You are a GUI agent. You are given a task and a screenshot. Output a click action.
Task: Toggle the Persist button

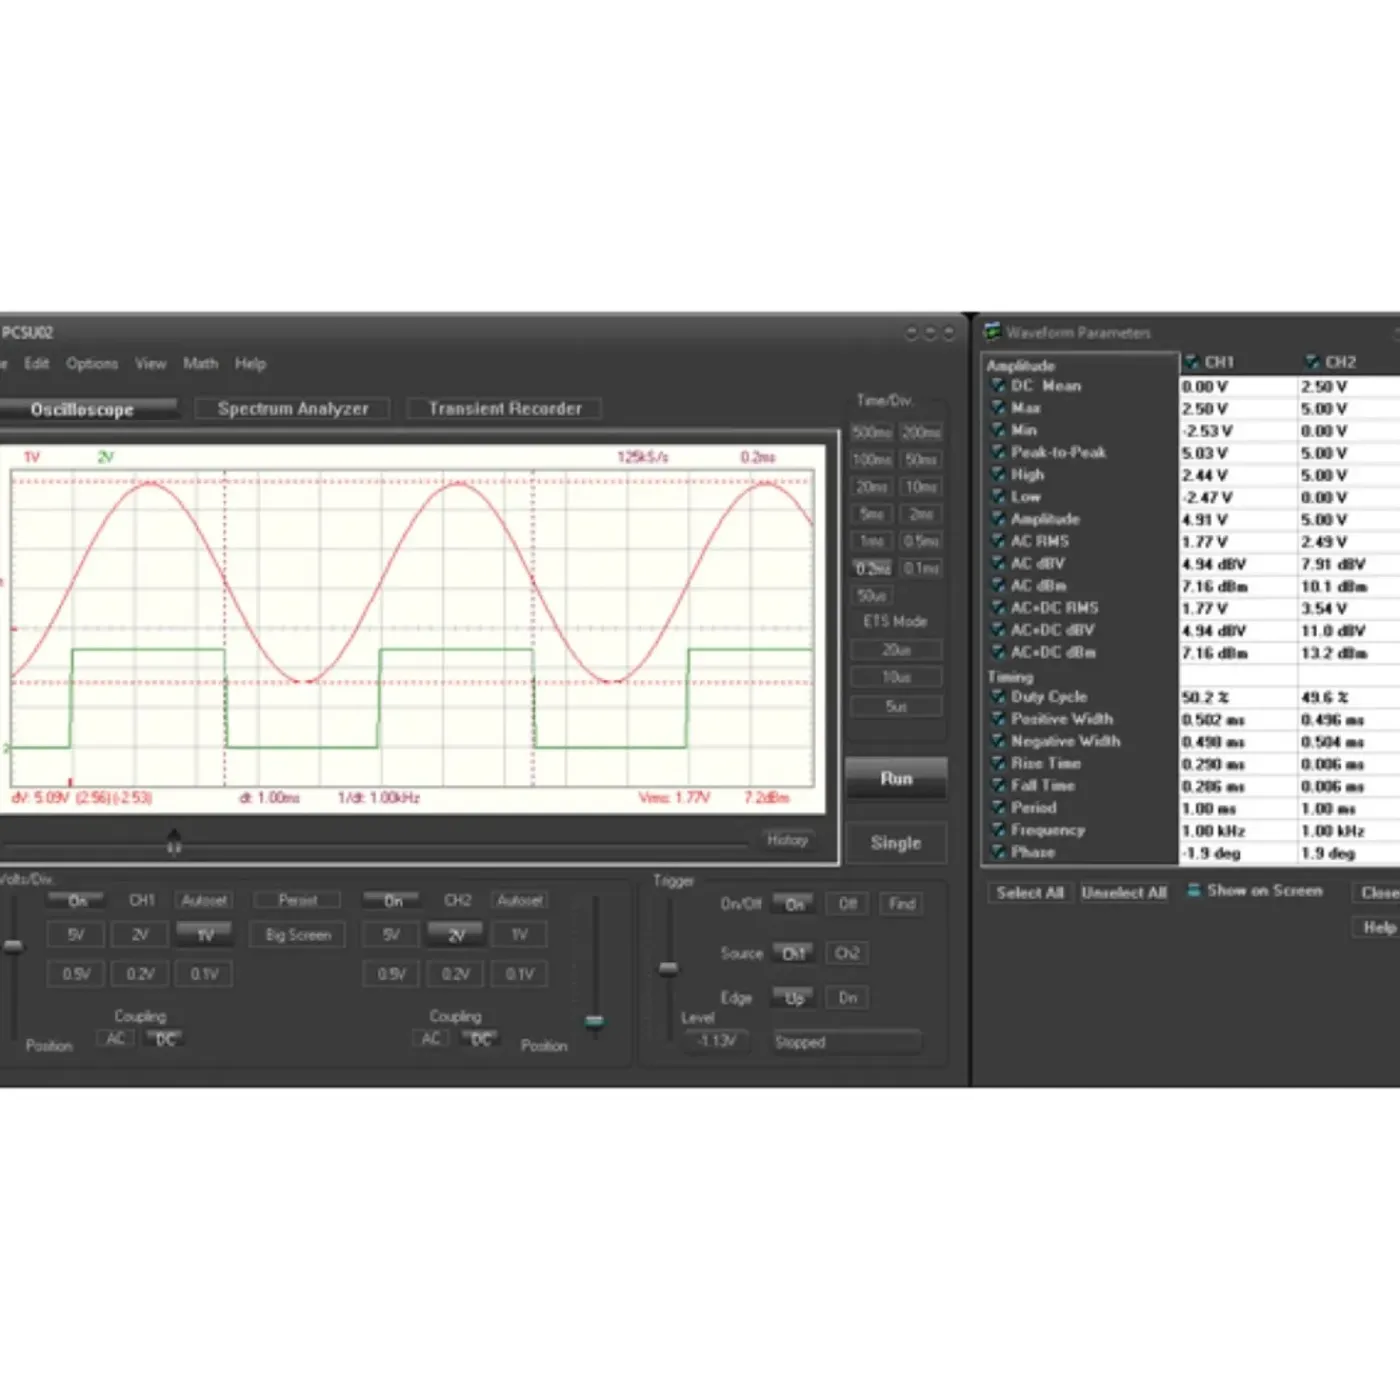[x=298, y=900]
